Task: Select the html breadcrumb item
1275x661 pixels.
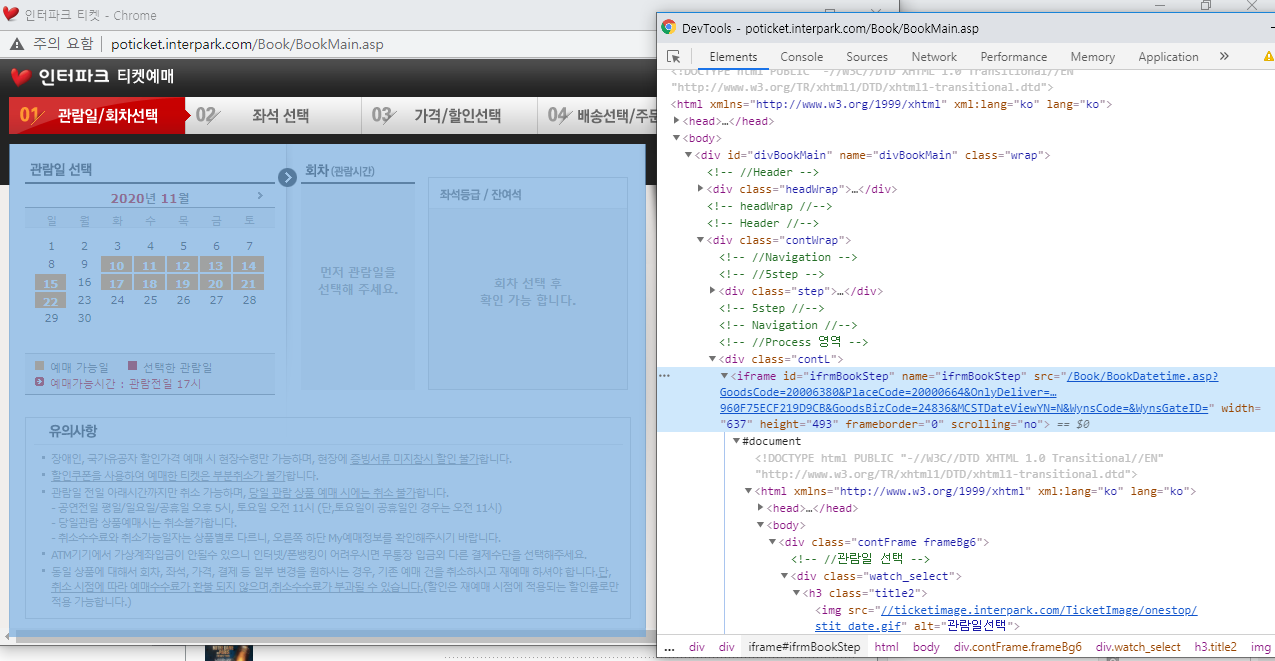Action: [886, 647]
